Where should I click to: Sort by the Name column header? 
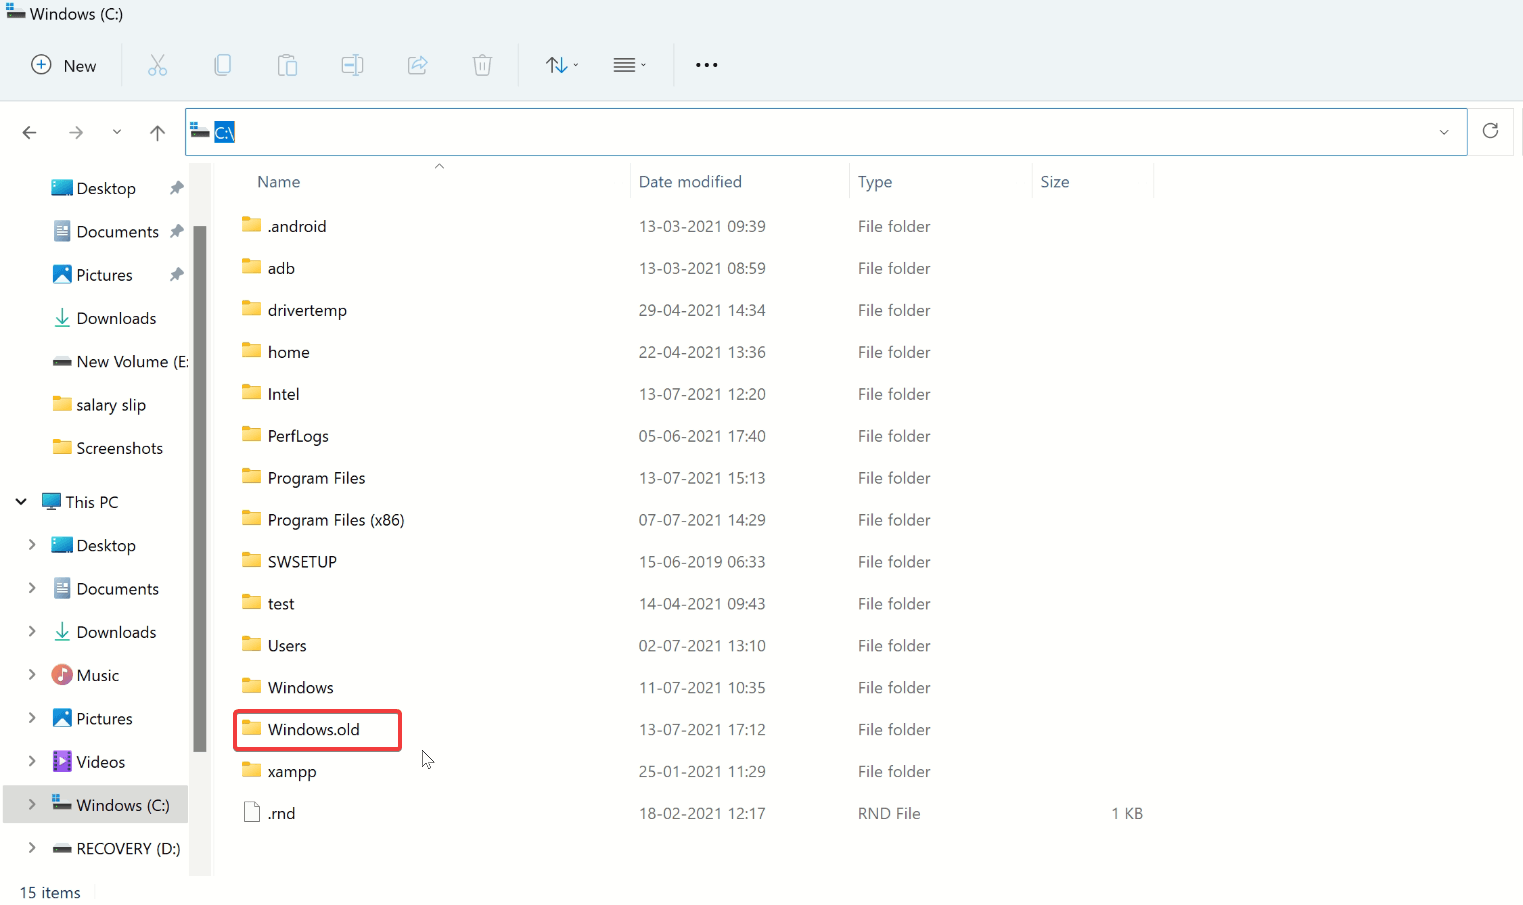click(x=279, y=182)
